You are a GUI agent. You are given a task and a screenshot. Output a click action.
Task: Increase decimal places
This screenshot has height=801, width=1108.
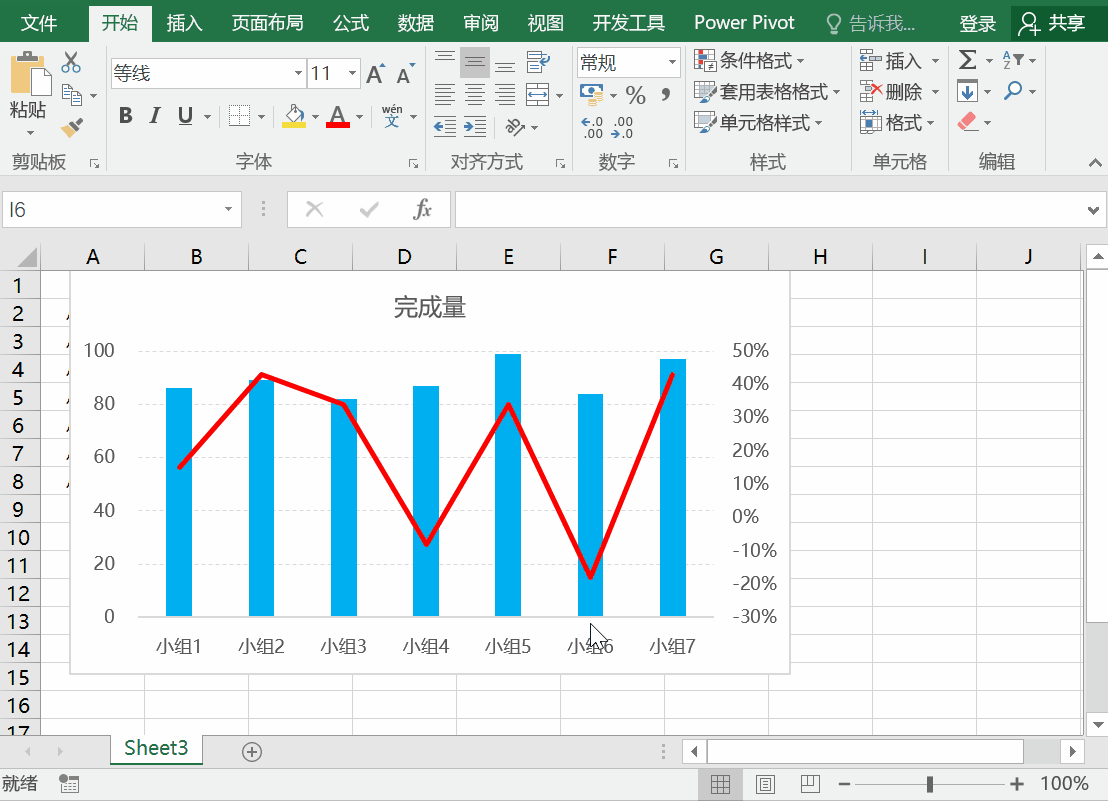pos(592,127)
